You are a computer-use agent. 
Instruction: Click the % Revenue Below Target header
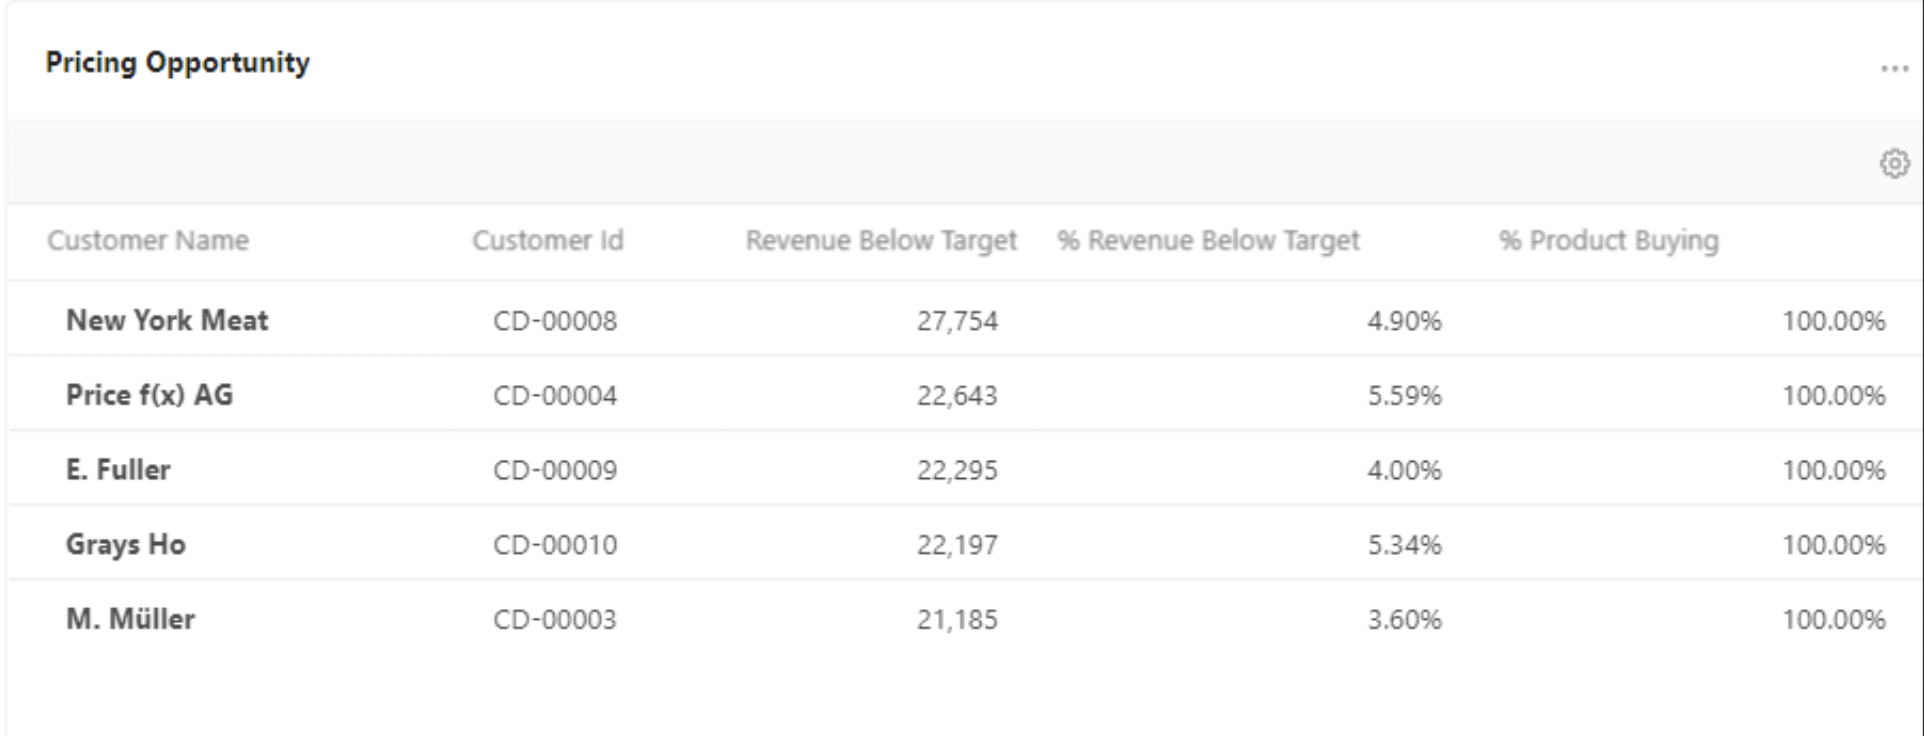point(1208,241)
